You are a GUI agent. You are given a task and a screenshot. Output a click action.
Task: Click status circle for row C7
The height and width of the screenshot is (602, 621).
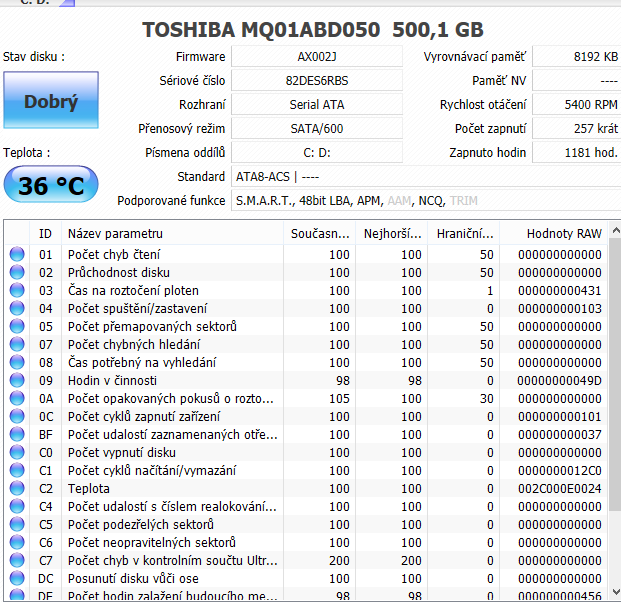17,560
